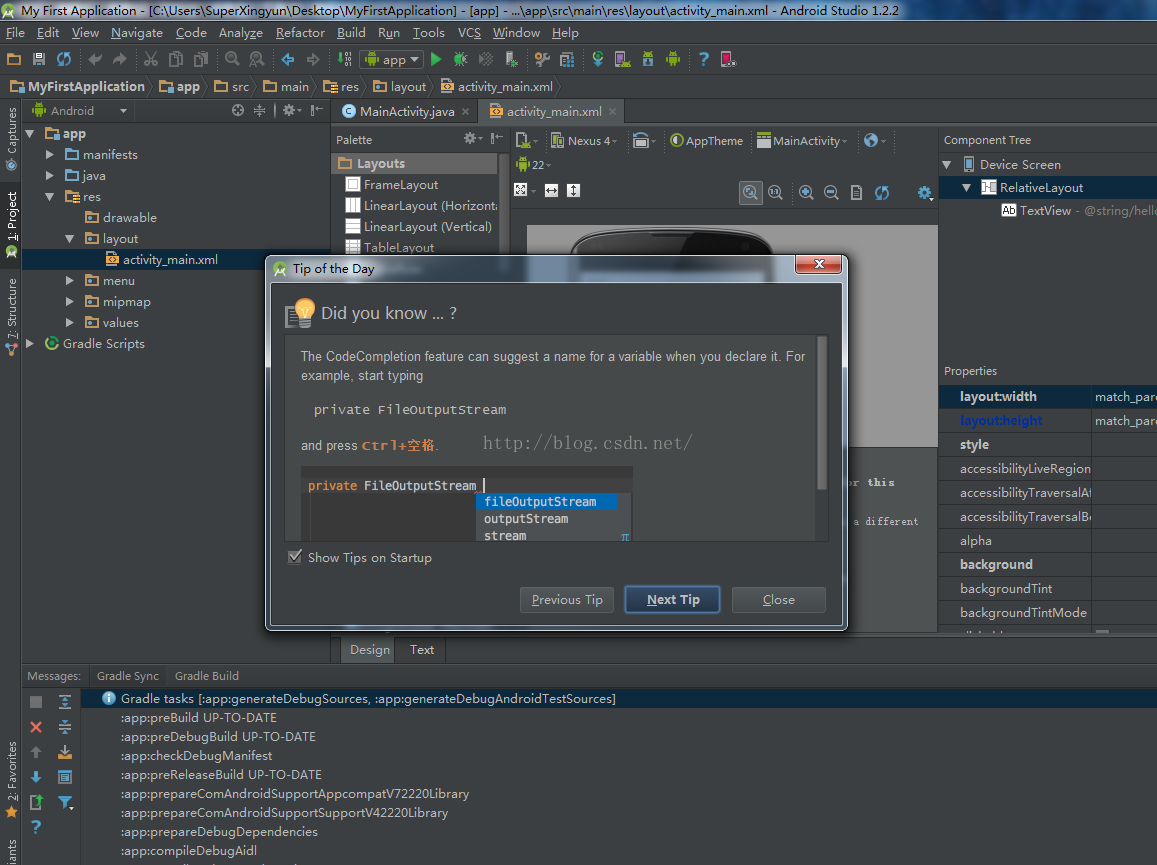
Task: Collapse the RelativeLayout node in Component Tree
Action: pyautogui.click(x=967, y=188)
